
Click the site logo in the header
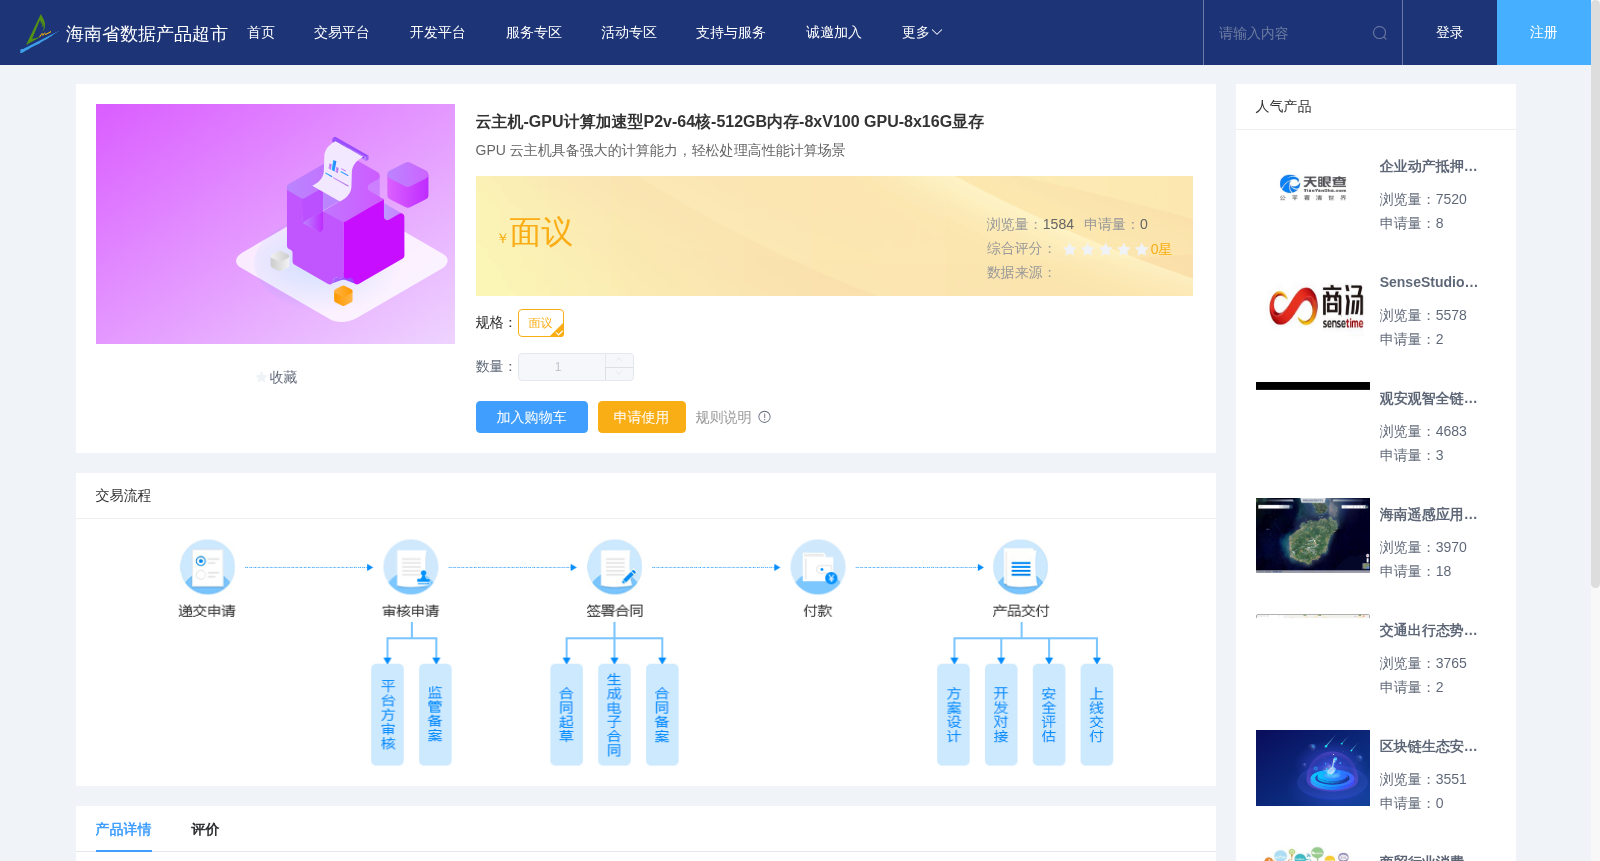pos(37,33)
